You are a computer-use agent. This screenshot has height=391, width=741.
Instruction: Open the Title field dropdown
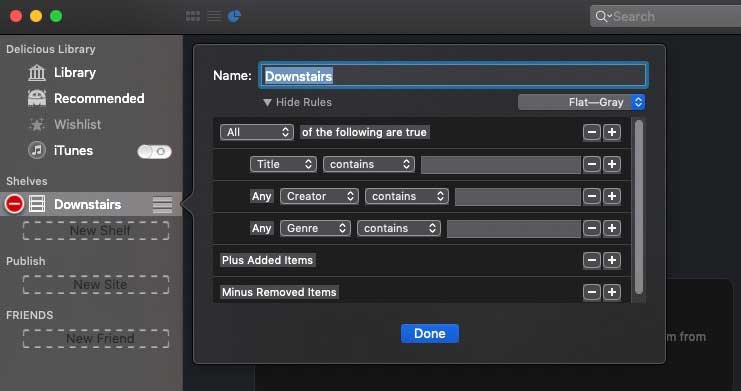click(283, 164)
